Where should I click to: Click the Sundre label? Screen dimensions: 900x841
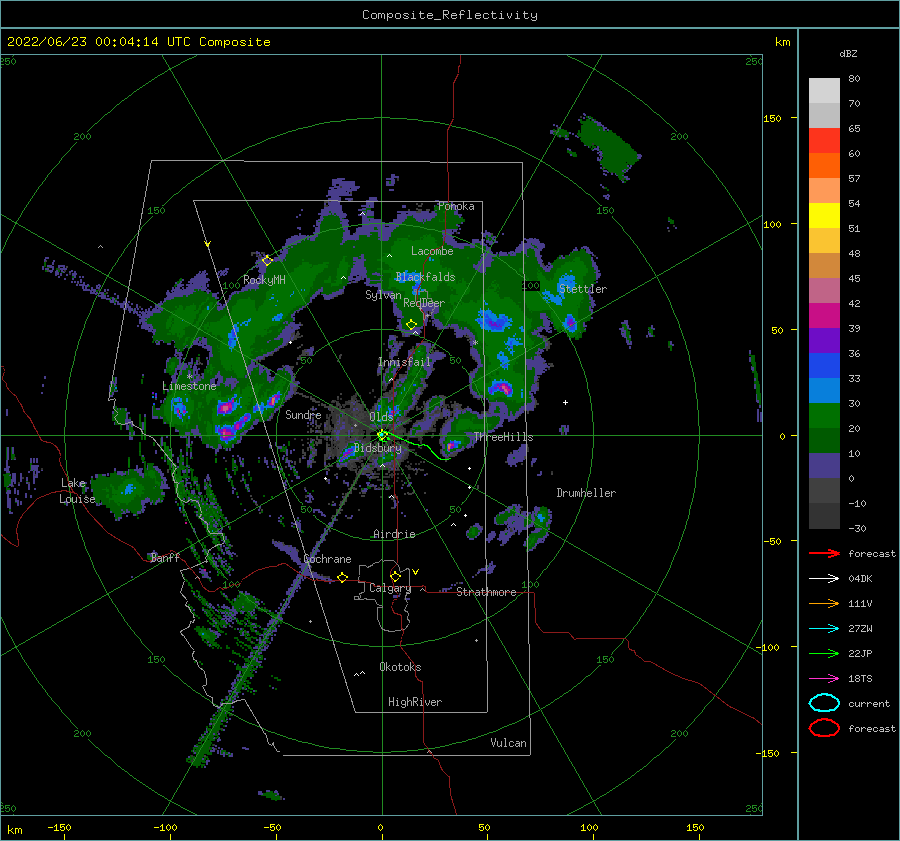[303, 415]
